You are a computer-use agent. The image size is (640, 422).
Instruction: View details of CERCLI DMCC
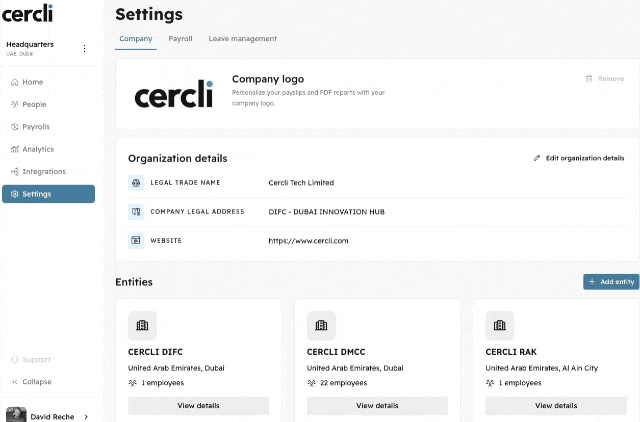coord(377,406)
